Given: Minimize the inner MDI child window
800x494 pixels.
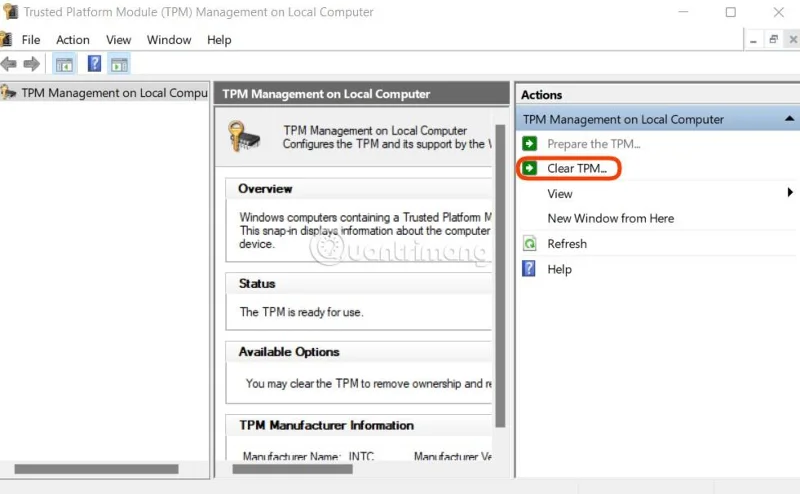Looking at the screenshot, I should (753, 40).
